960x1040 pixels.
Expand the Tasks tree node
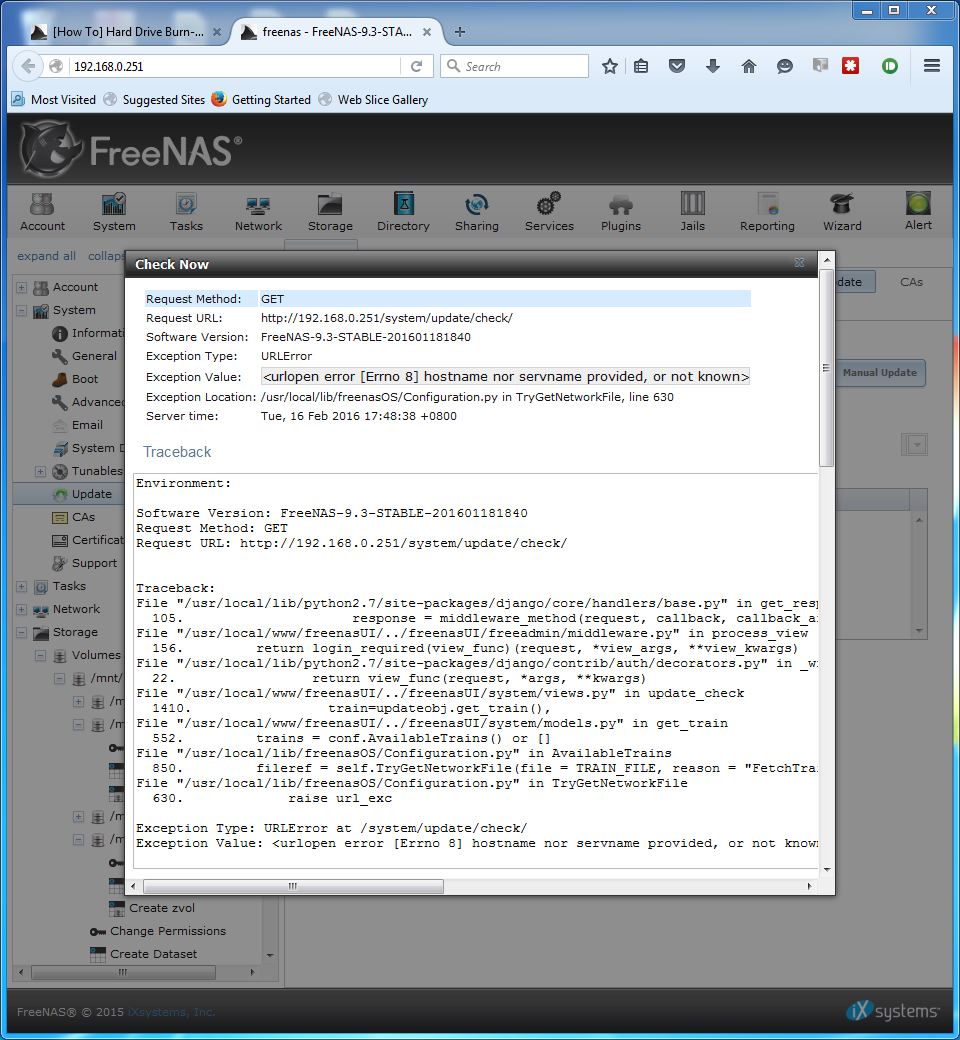click(22, 586)
